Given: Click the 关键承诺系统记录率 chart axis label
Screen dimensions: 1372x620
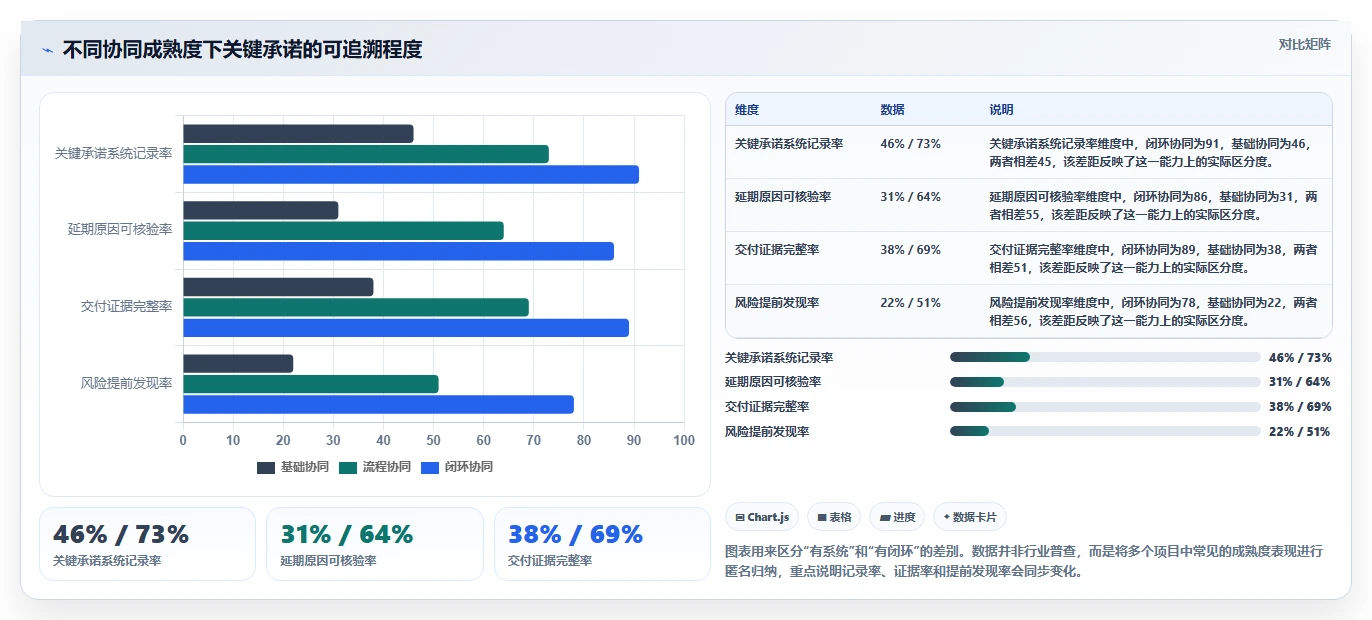Looking at the screenshot, I should click(114, 154).
